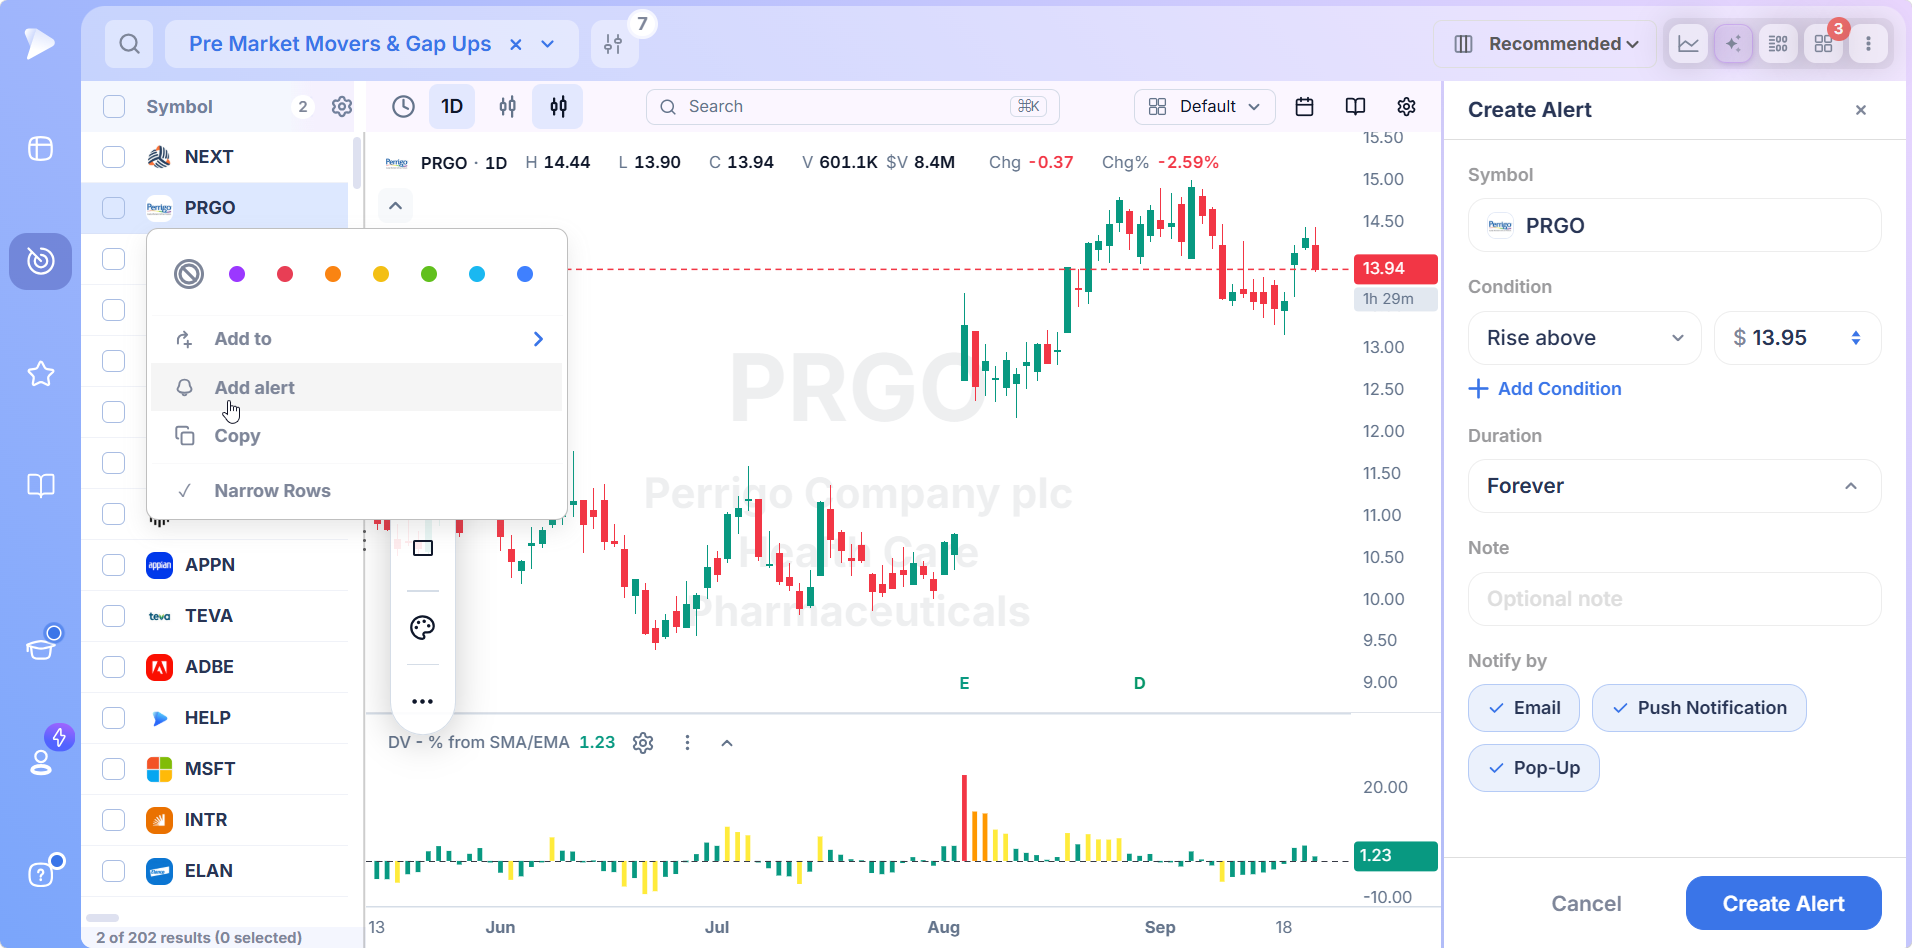This screenshot has width=1912, height=948.
Task: Select the rectangle drawing tool
Action: [423, 548]
